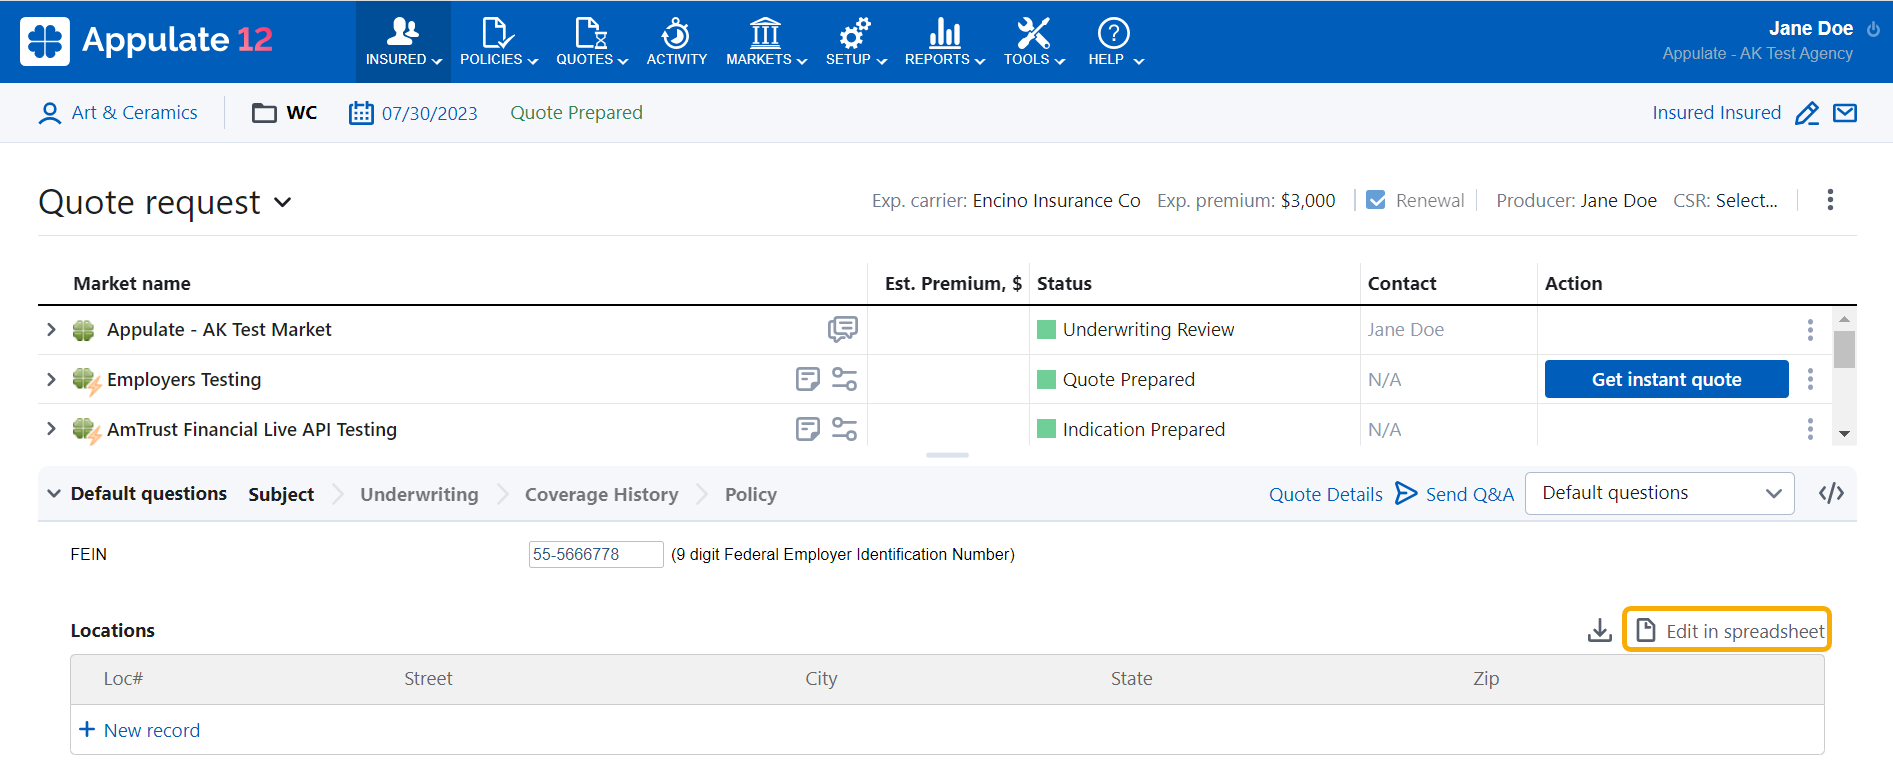Click the Jane Doe contact cell
Viewport: 1893px width, 777px height.
[1405, 329]
